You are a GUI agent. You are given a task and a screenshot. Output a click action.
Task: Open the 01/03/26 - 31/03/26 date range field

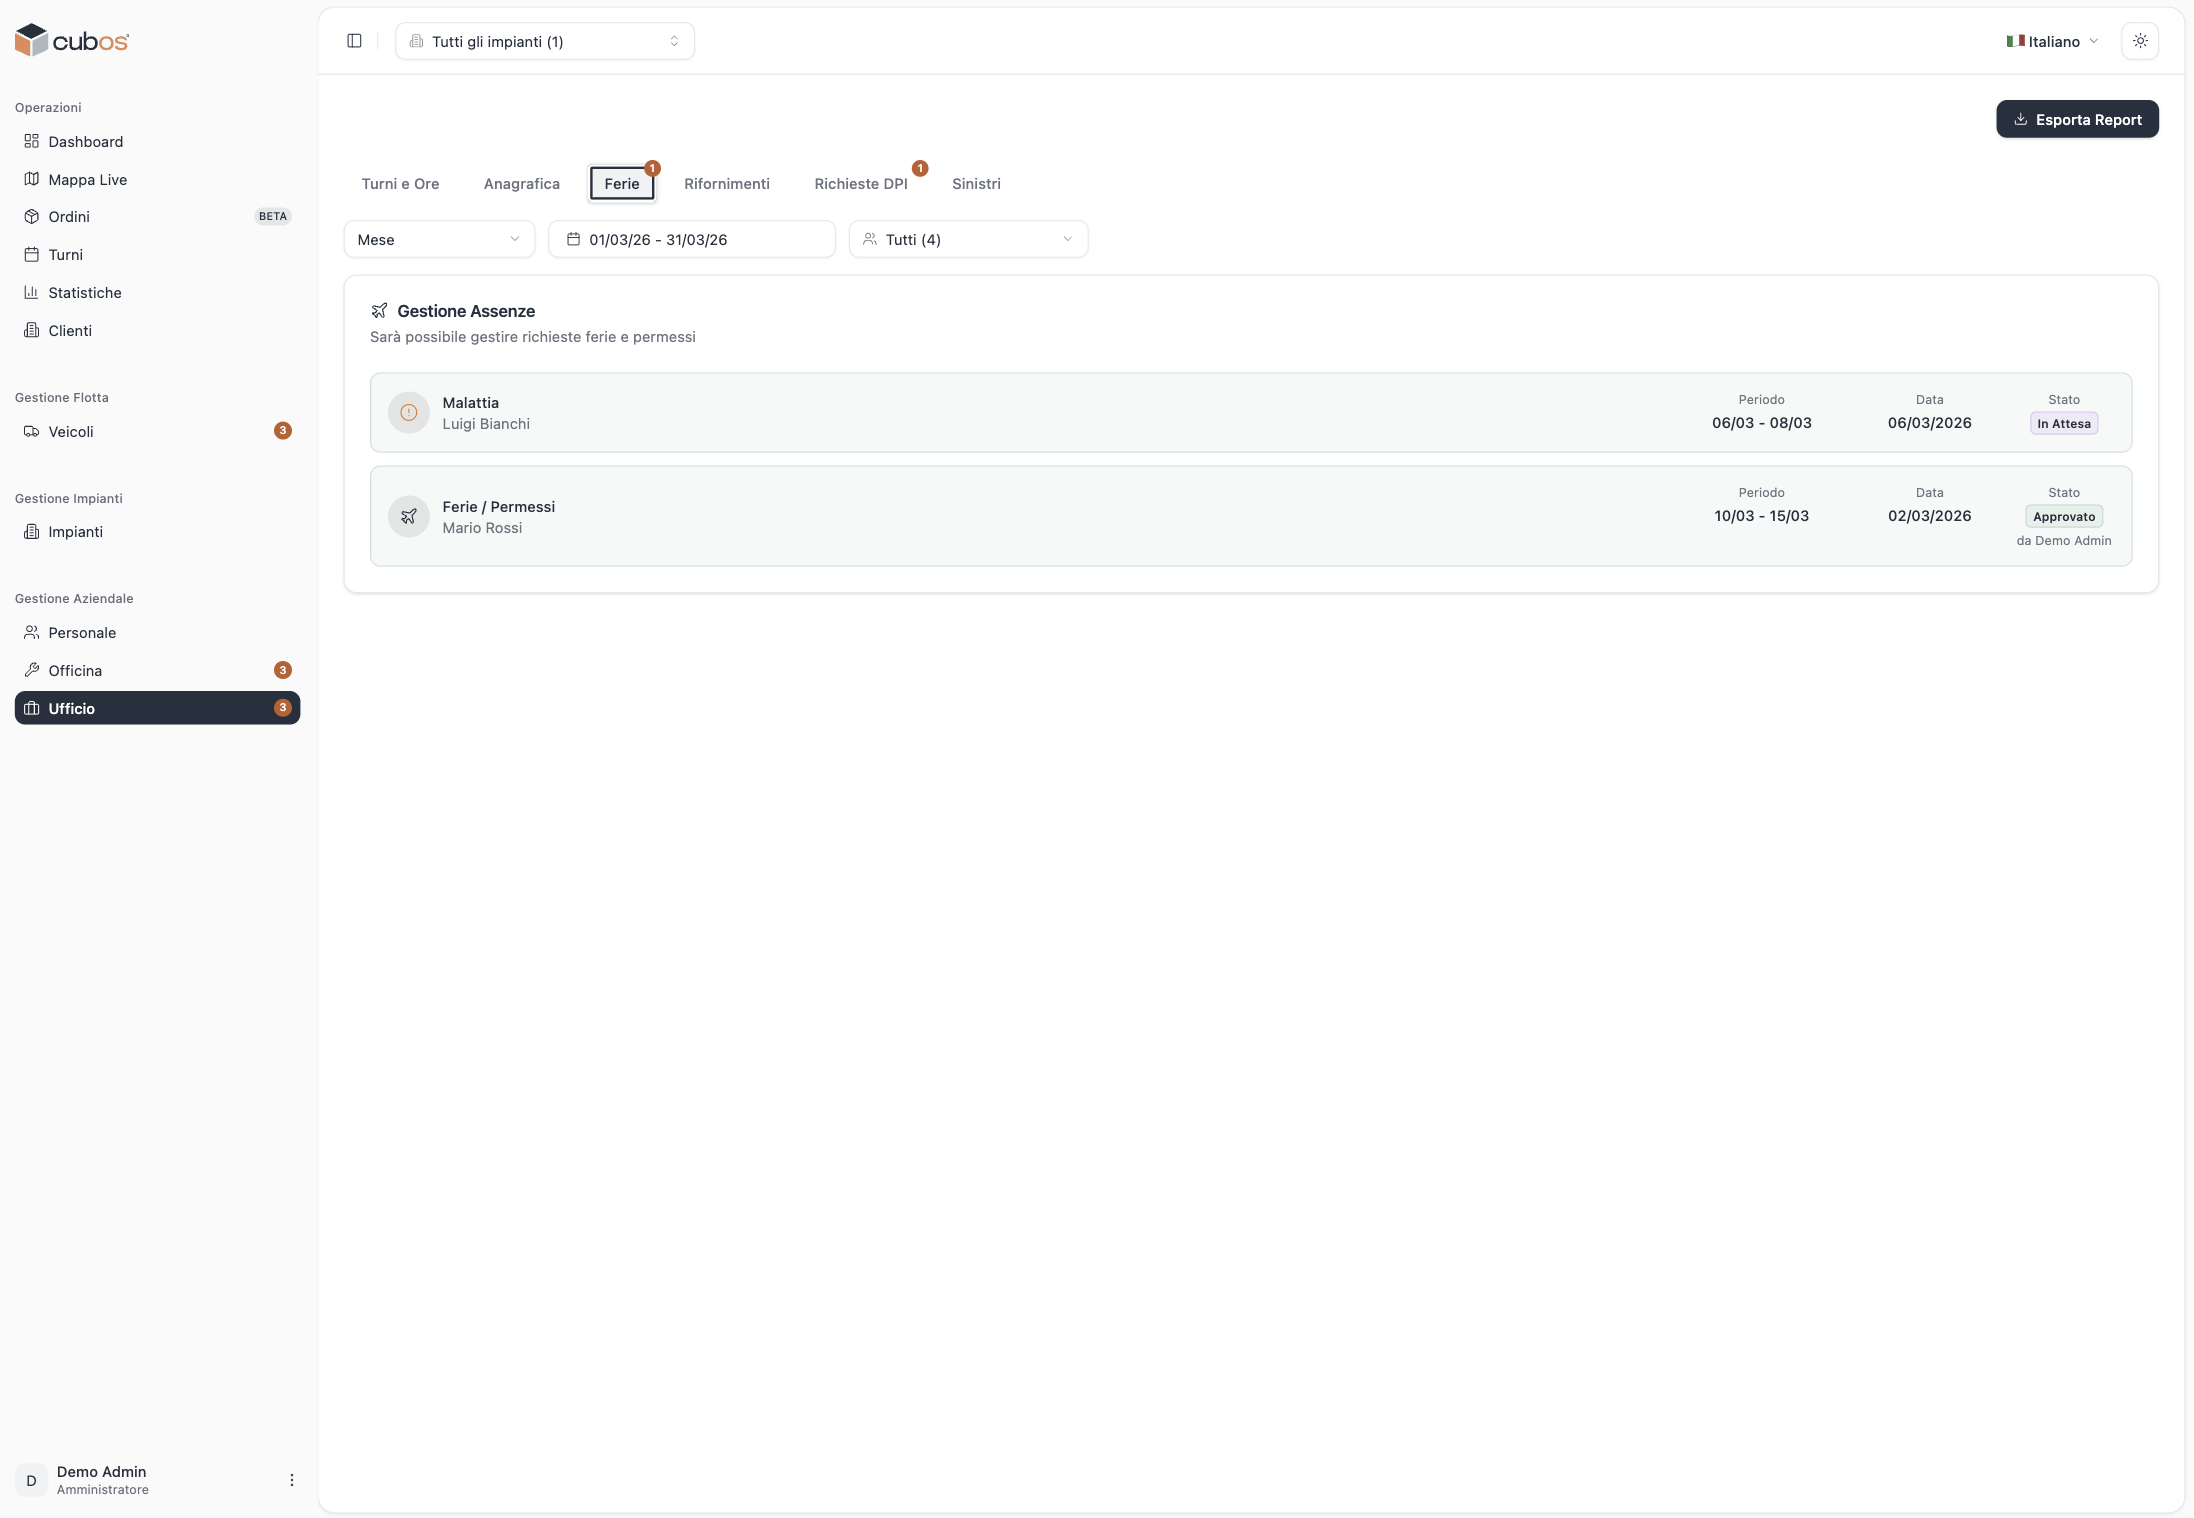[691, 240]
